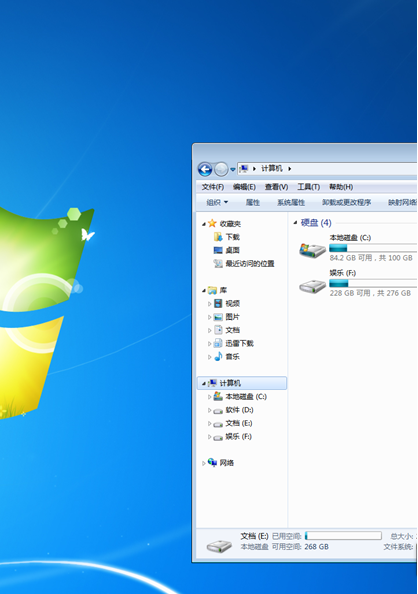
Task: Select the 迅雷下载 library icon
Action: click(x=218, y=343)
